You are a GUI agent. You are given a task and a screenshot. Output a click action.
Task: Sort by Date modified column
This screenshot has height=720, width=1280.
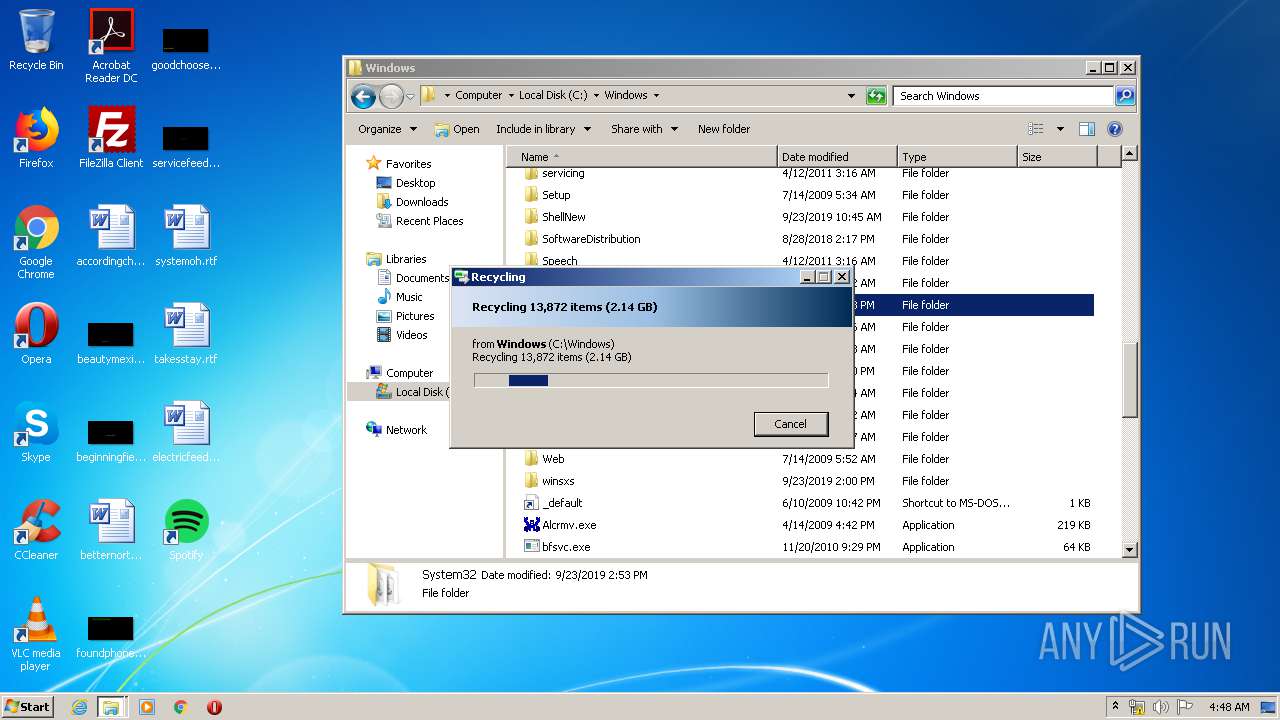837,157
